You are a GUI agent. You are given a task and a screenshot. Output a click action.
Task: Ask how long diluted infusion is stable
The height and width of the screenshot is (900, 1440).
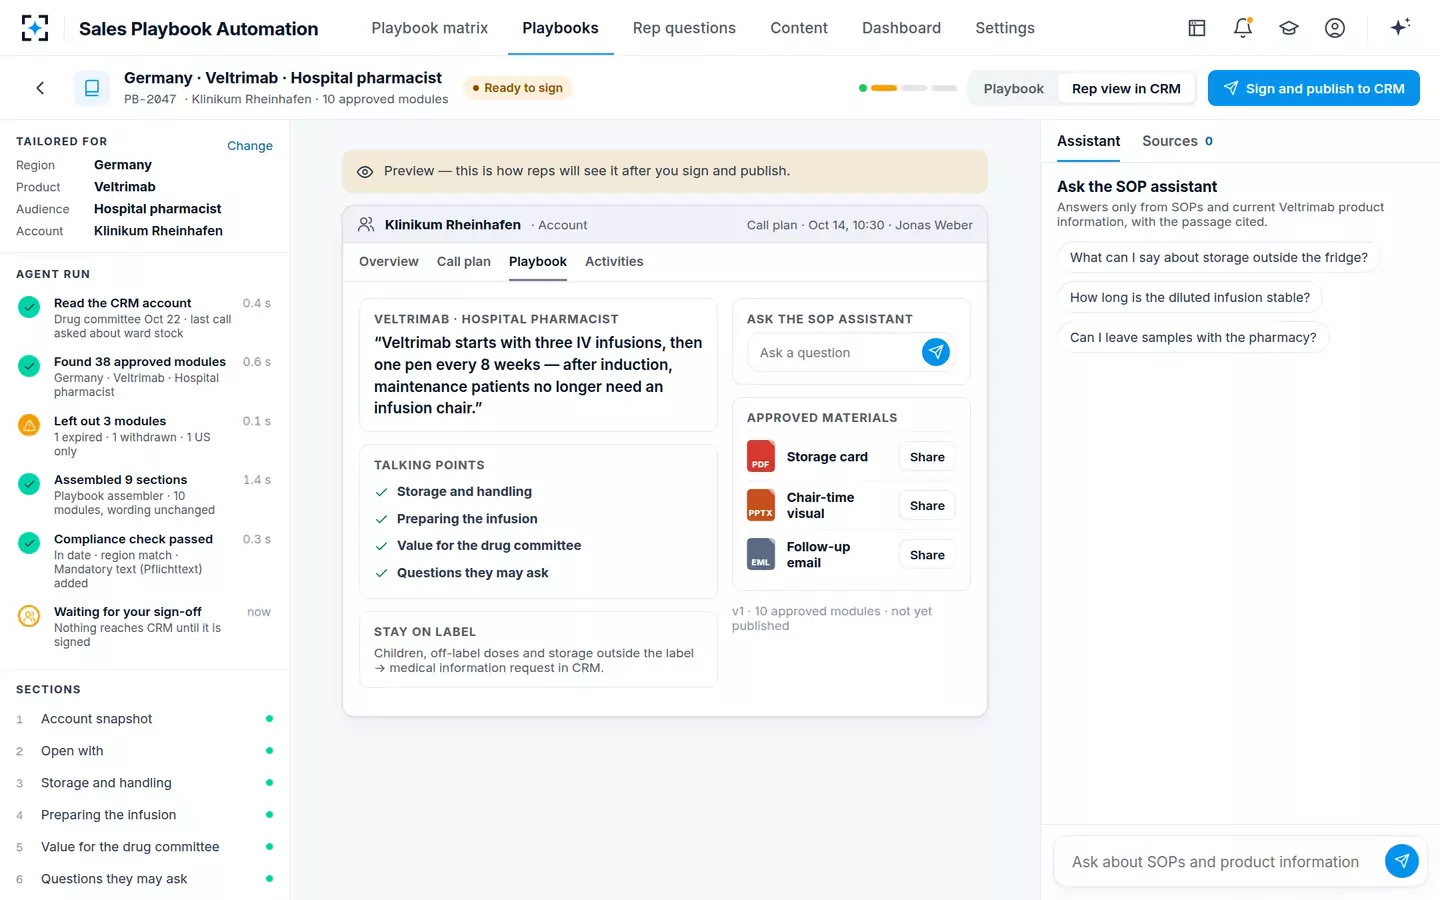coord(1190,297)
